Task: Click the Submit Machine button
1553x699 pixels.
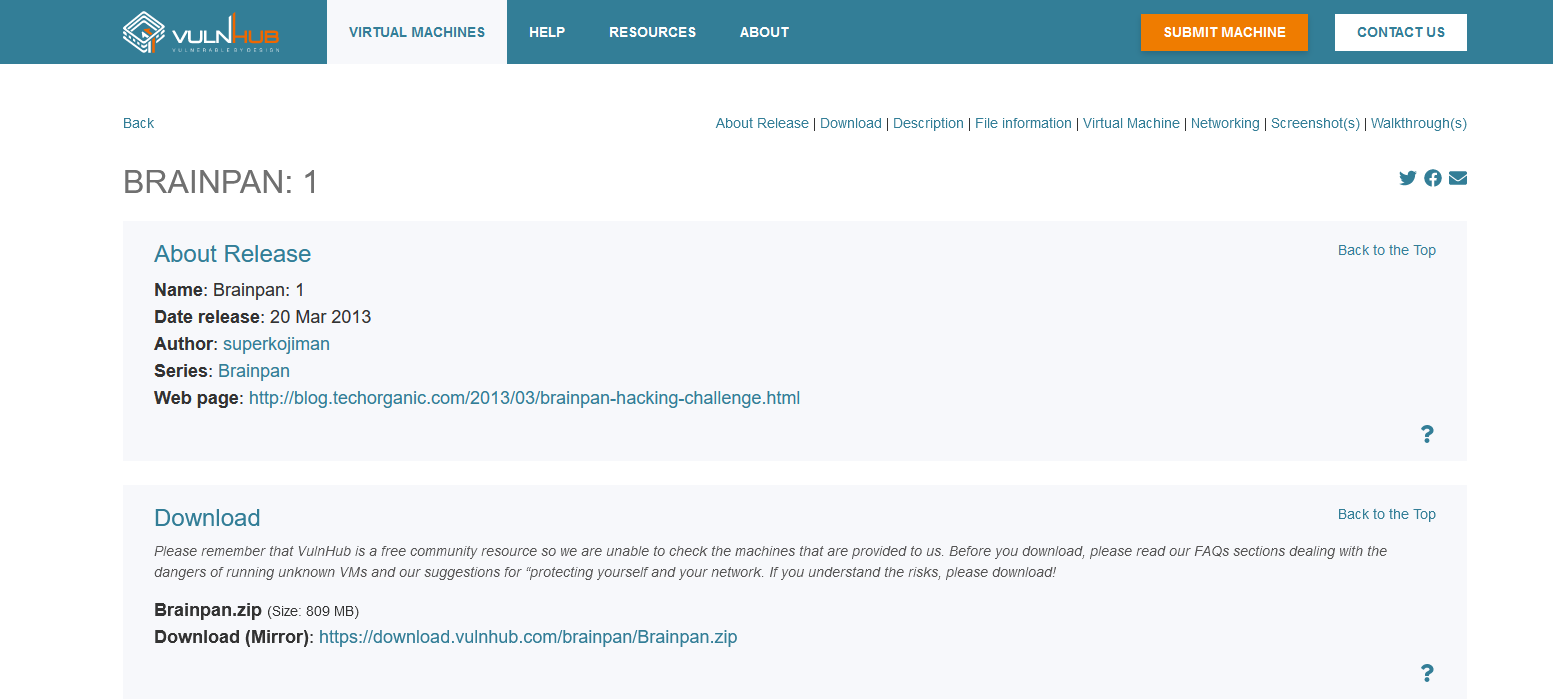Action: point(1224,32)
